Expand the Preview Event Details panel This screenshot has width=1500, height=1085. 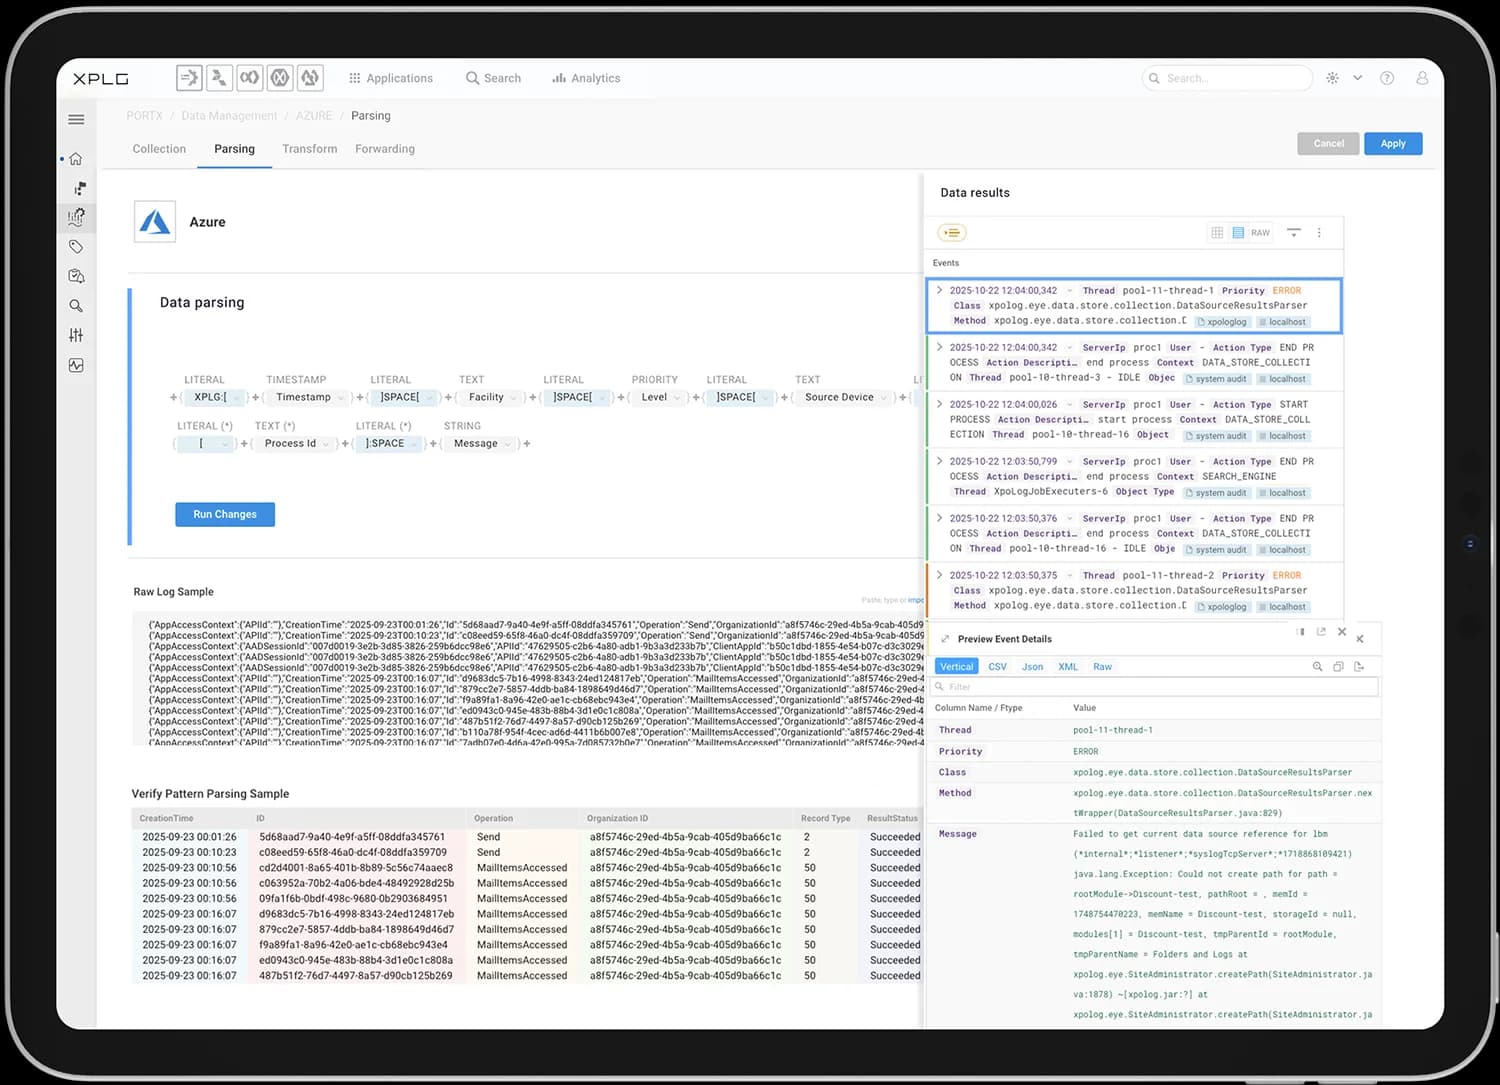click(945, 639)
